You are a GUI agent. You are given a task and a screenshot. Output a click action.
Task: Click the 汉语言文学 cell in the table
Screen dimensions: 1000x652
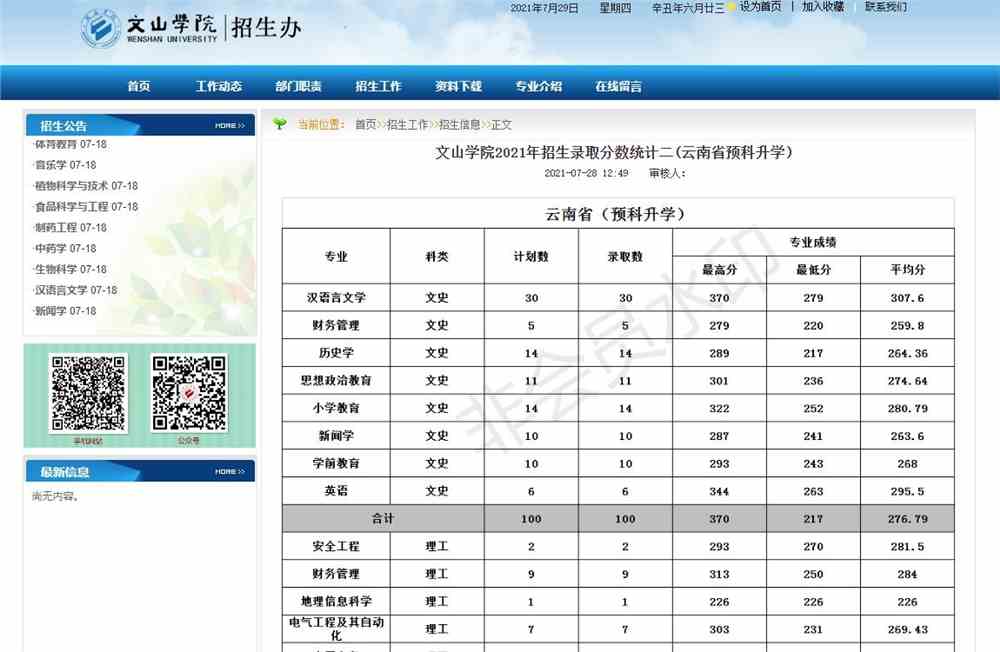[x=336, y=298]
